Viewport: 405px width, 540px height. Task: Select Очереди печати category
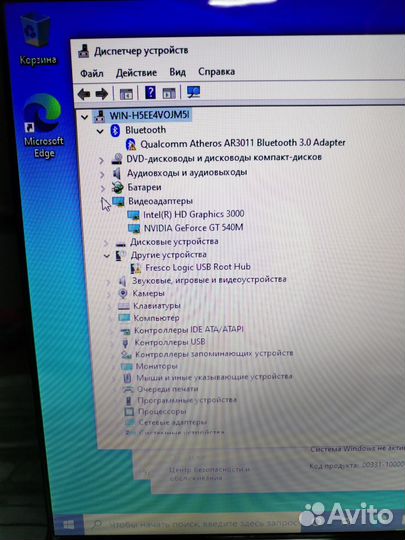coord(168,389)
